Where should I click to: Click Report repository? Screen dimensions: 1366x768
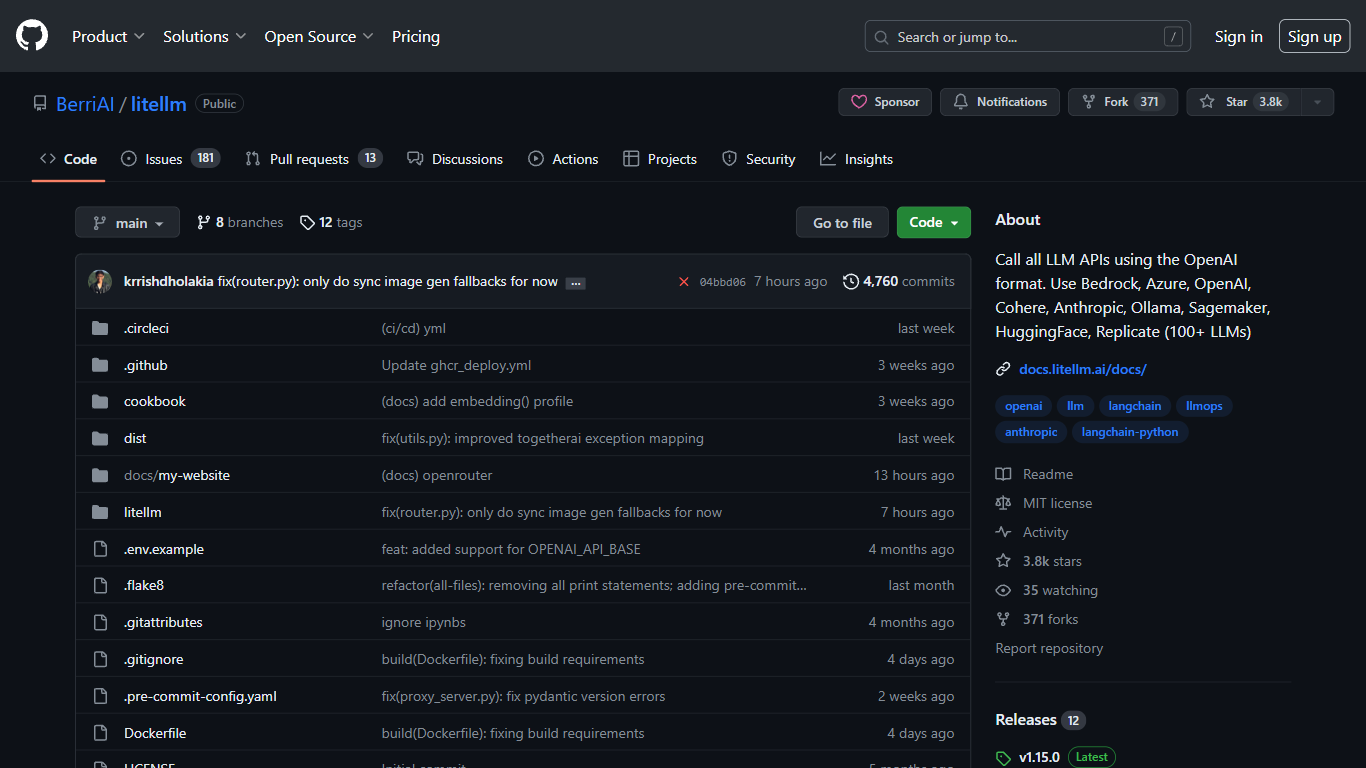tap(1049, 648)
